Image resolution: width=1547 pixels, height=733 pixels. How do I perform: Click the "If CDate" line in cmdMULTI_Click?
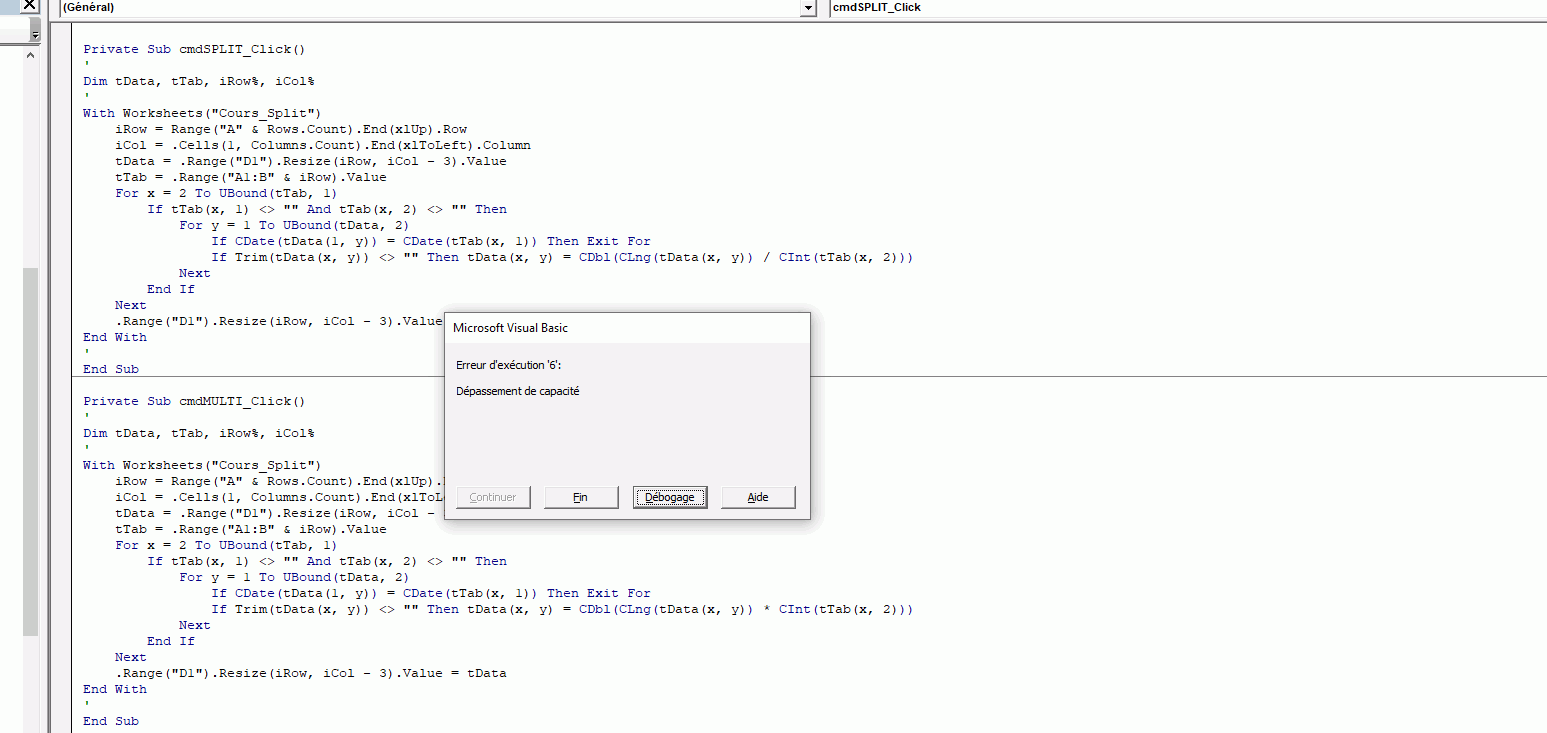pyautogui.click(x=431, y=593)
